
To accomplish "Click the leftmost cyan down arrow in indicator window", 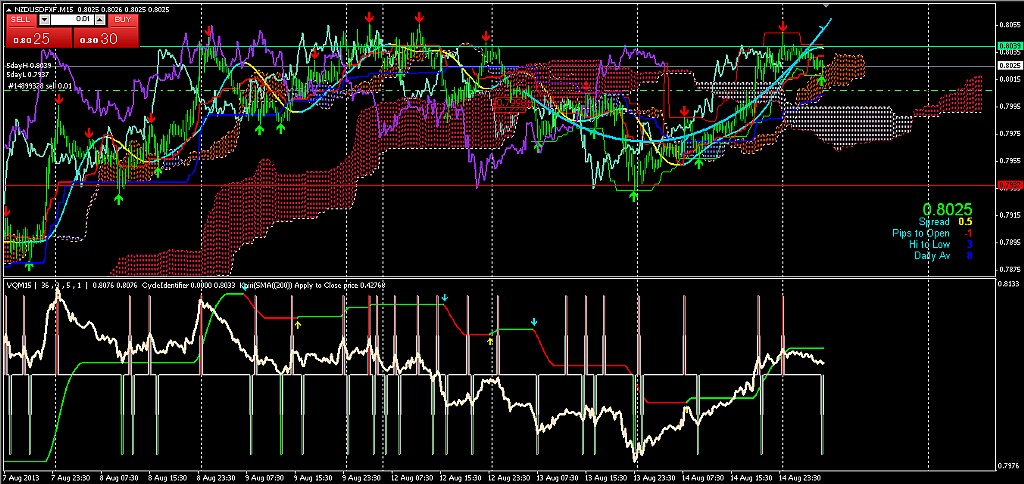I will [x=444, y=298].
